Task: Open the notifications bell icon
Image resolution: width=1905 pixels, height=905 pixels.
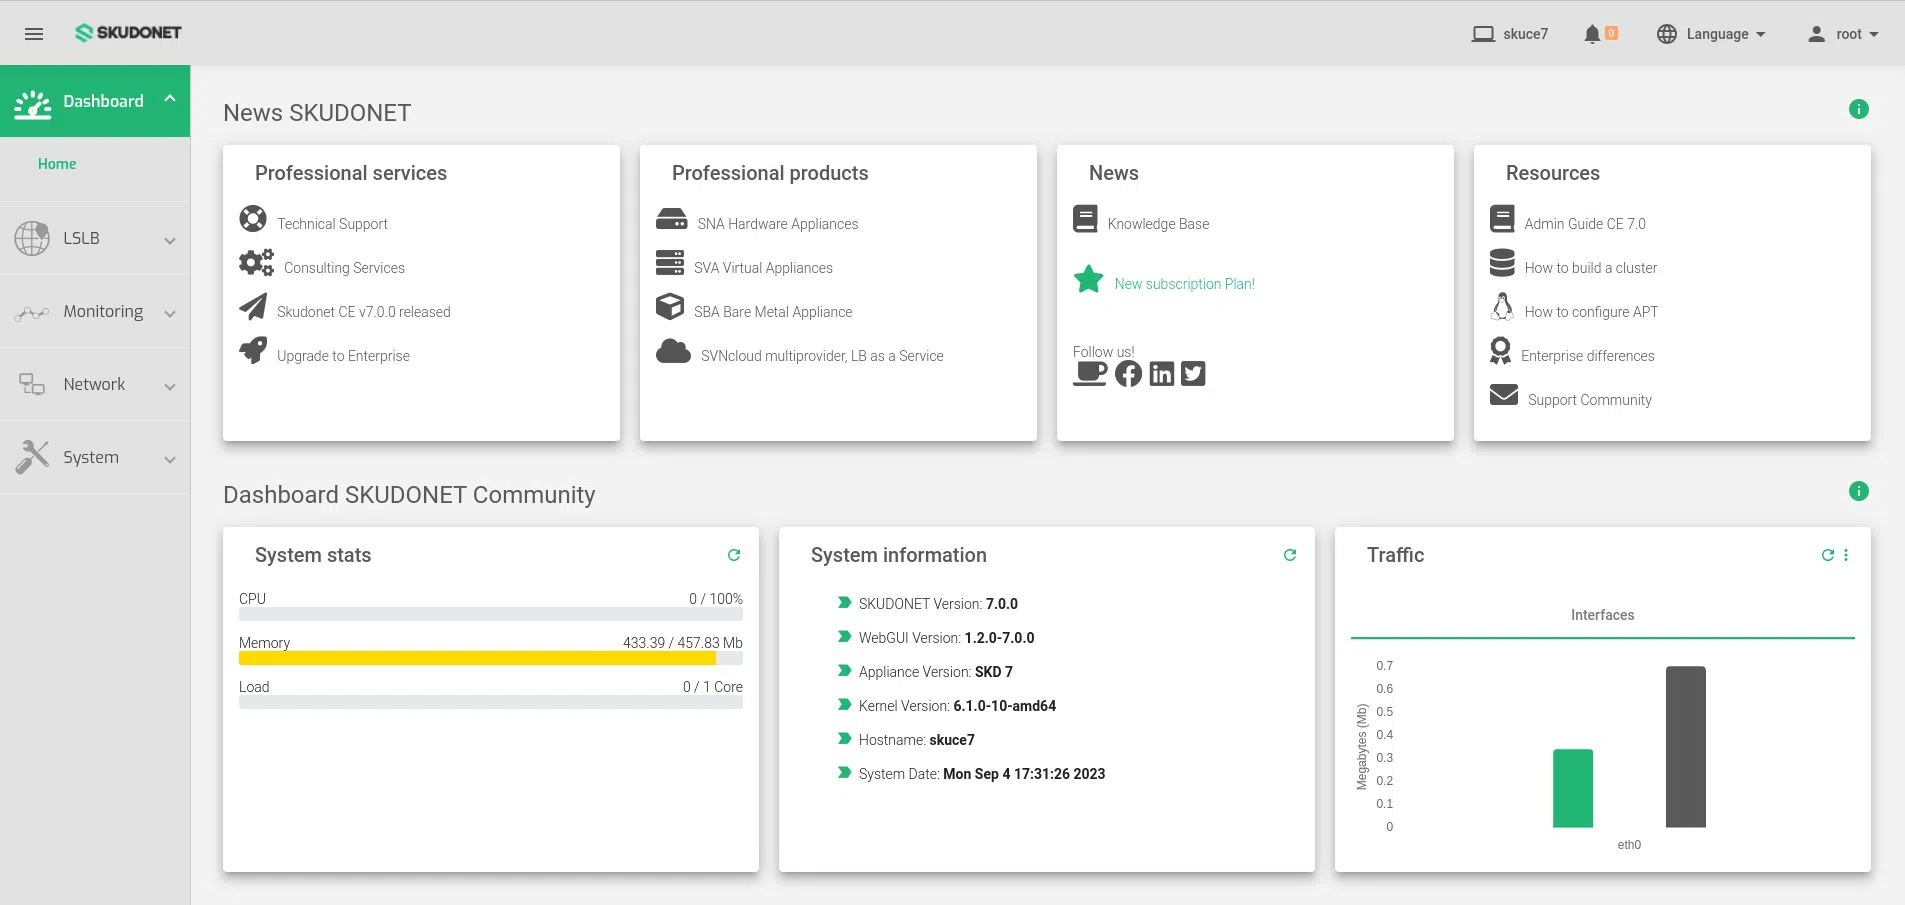Action: (x=1592, y=34)
